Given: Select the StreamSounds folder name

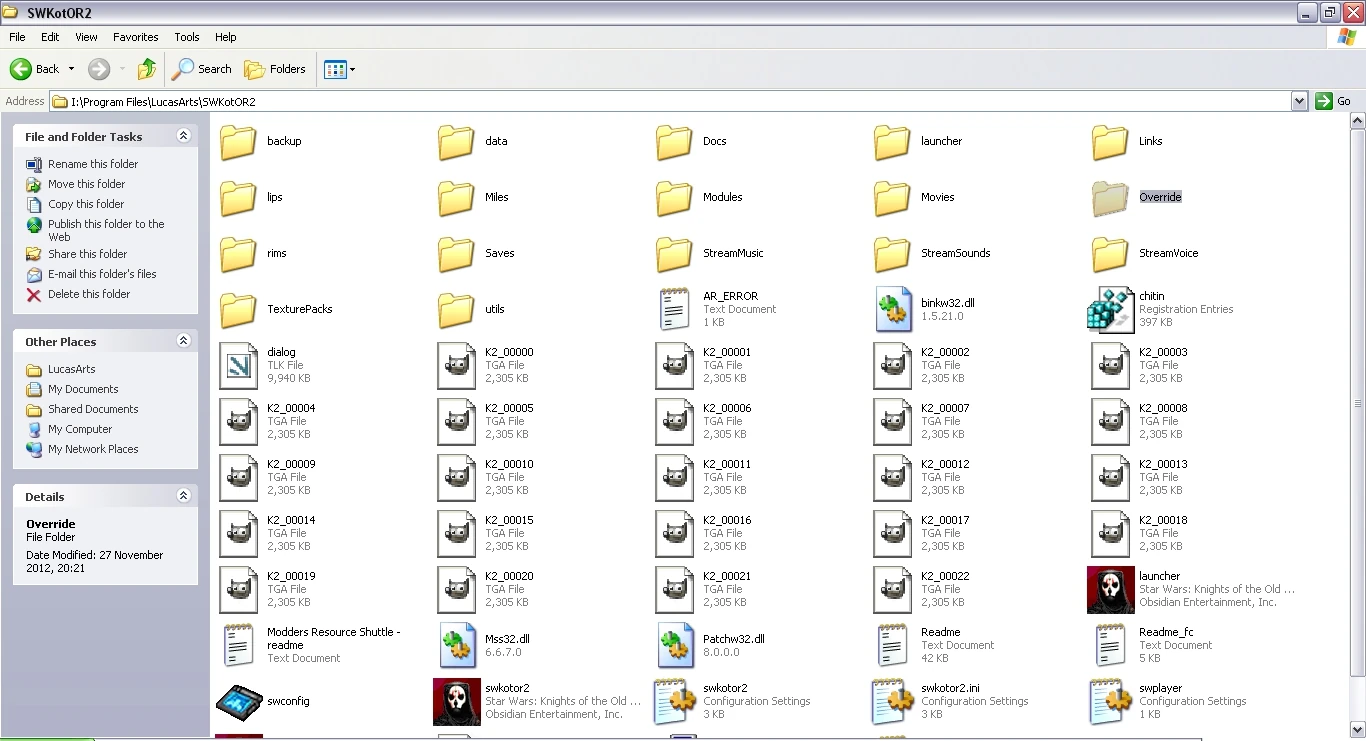Looking at the screenshot, I should (955, 253).
